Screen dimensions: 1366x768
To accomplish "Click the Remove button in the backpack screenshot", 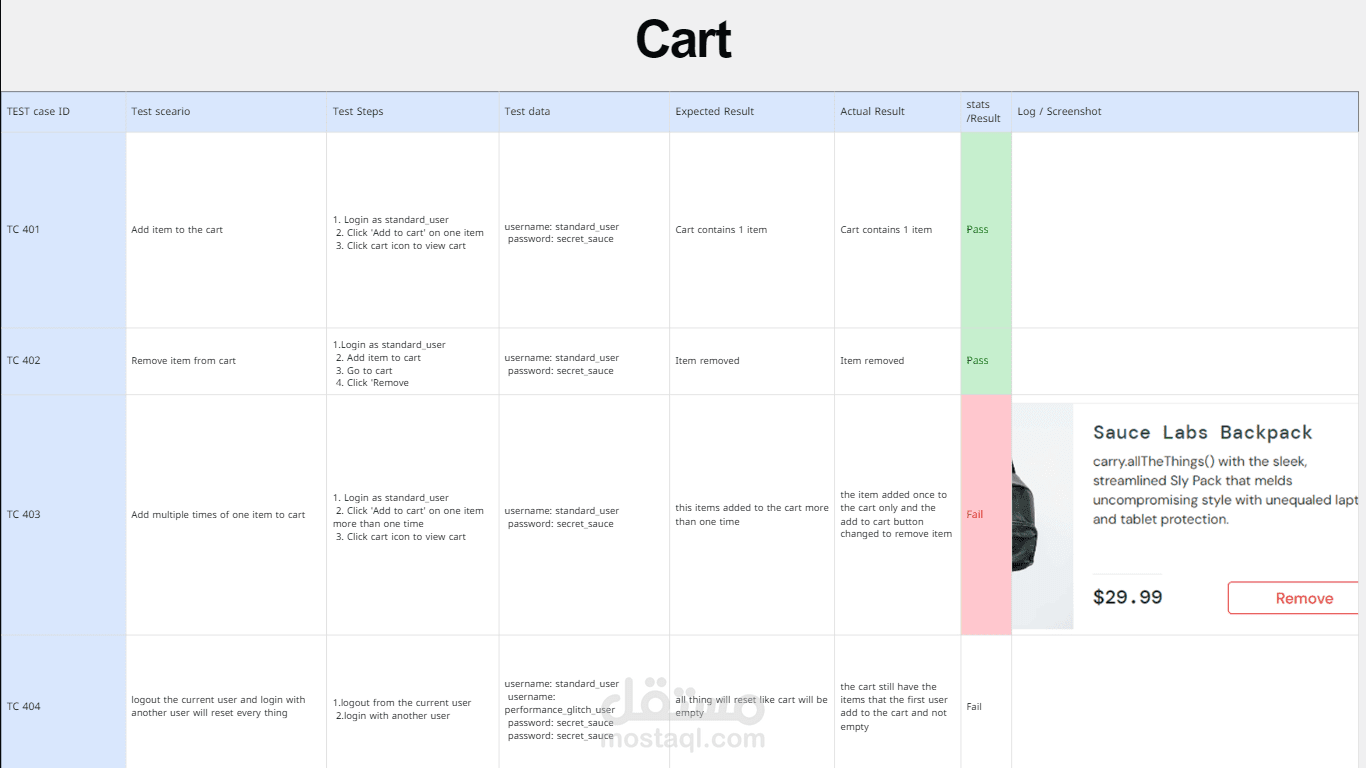I will (x=1293, y=598).
